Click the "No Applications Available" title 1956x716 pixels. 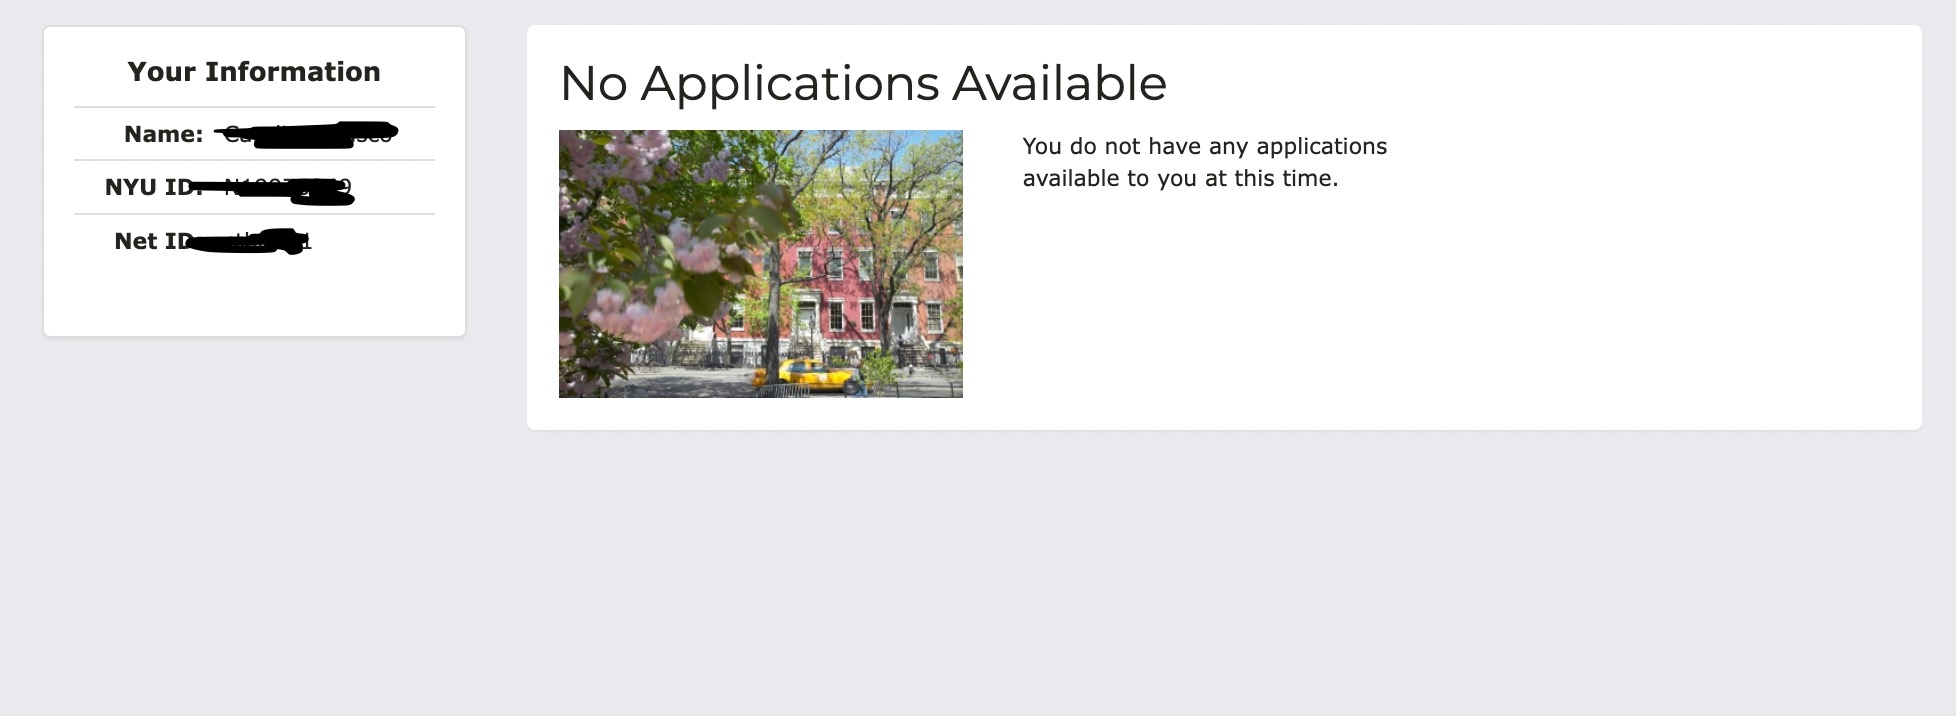(x=862, y=83)
